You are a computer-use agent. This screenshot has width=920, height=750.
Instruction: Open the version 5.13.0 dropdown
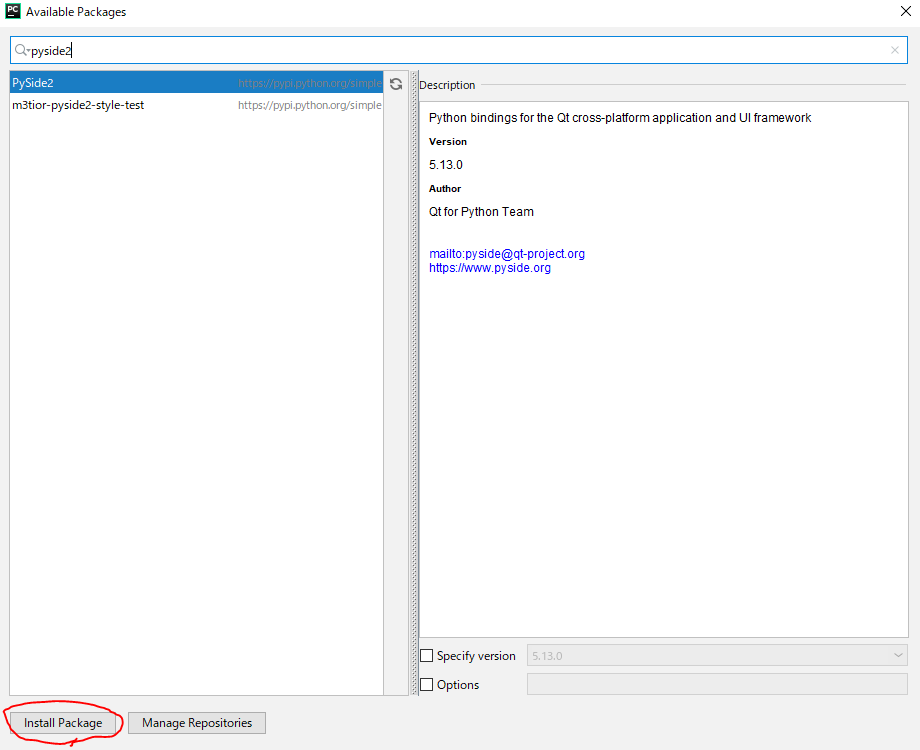pyautogui.click(x=717, y=656)
